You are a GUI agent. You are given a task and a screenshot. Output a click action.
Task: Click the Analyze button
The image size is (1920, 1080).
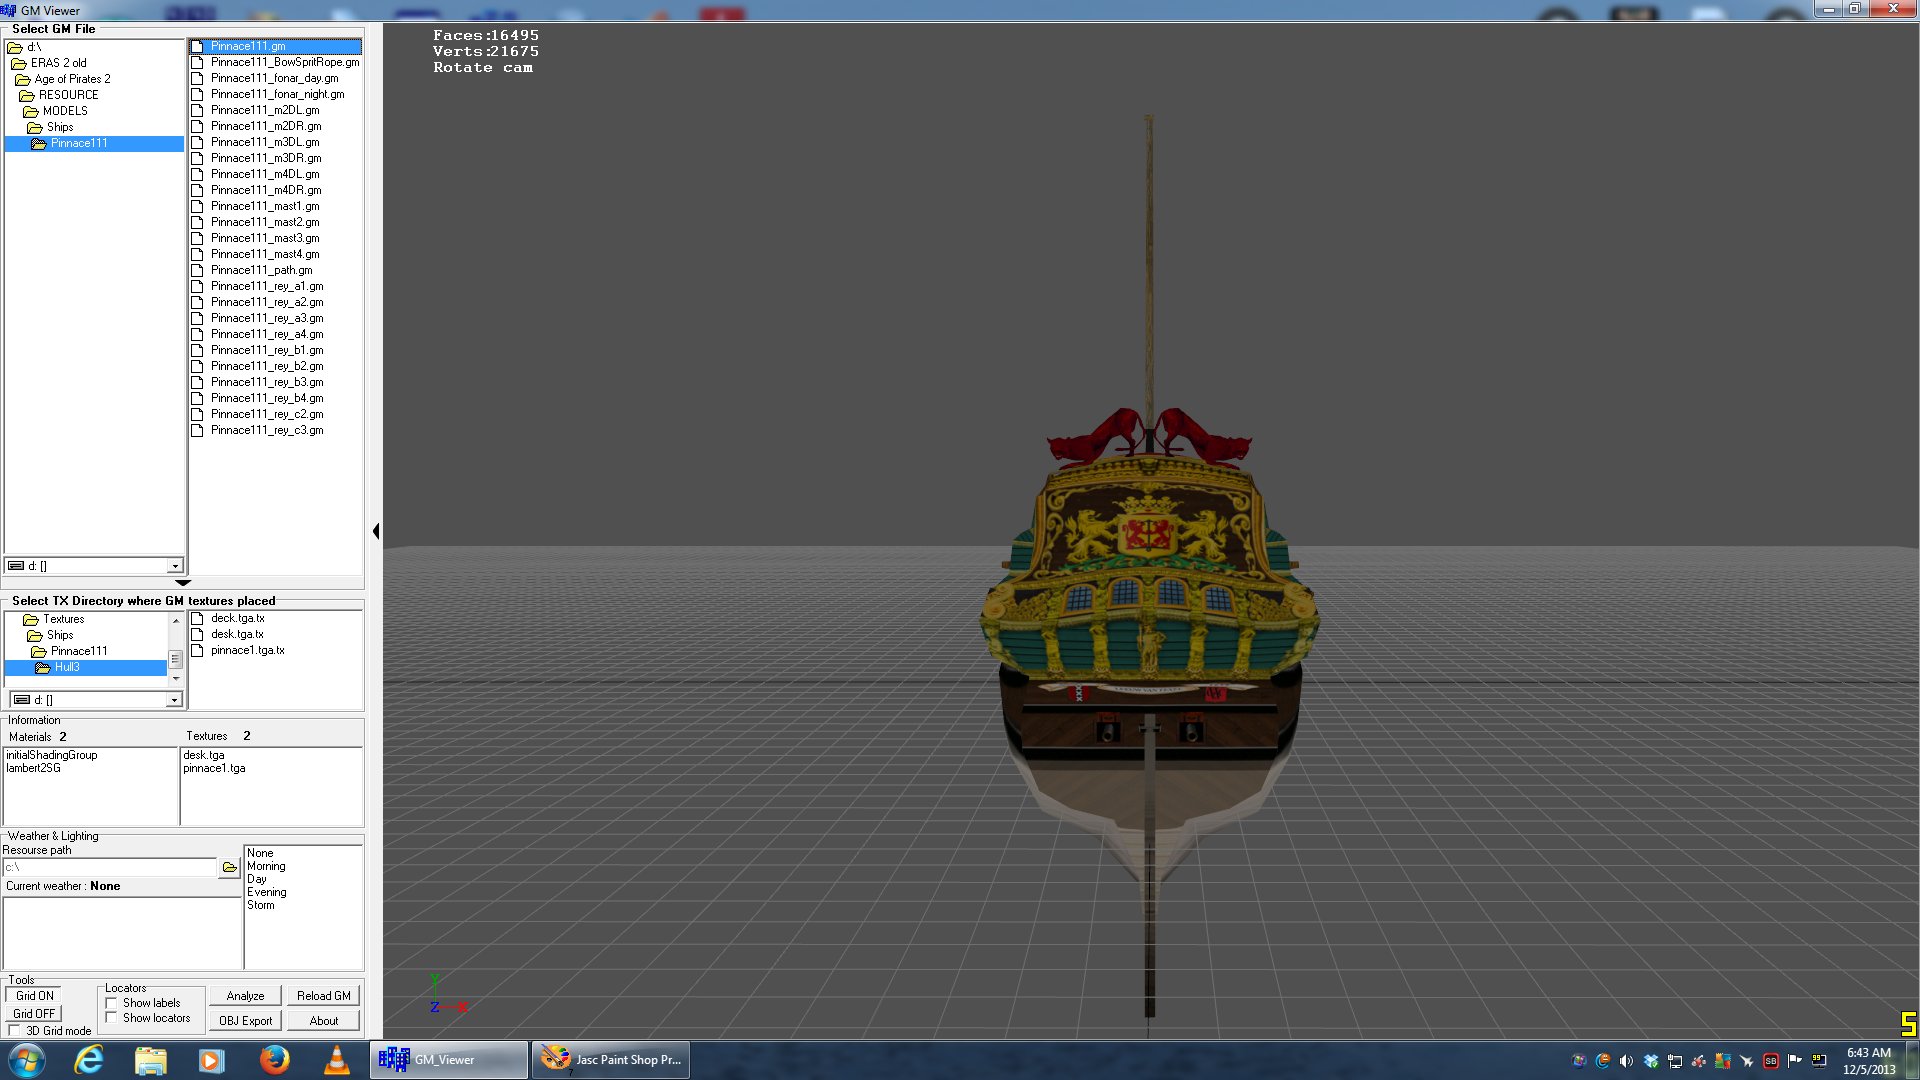point(245,996)
